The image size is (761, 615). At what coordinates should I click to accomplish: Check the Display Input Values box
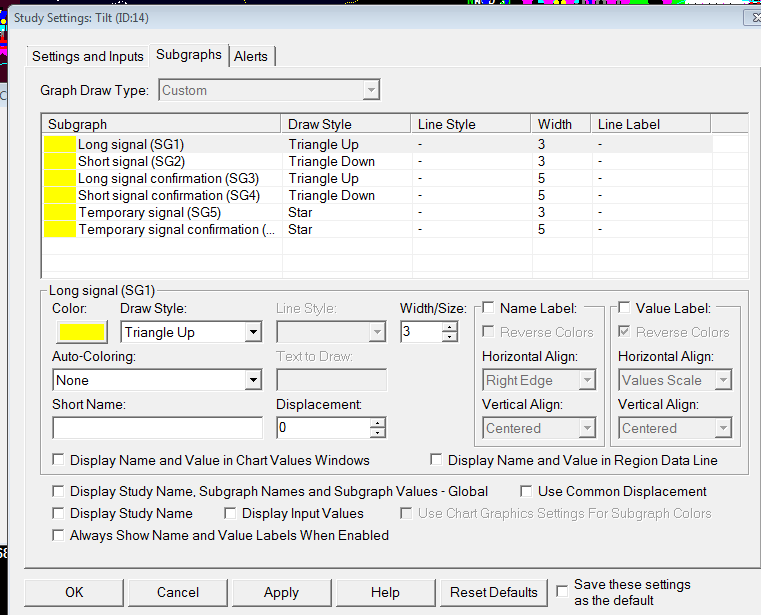click(230, 513)
